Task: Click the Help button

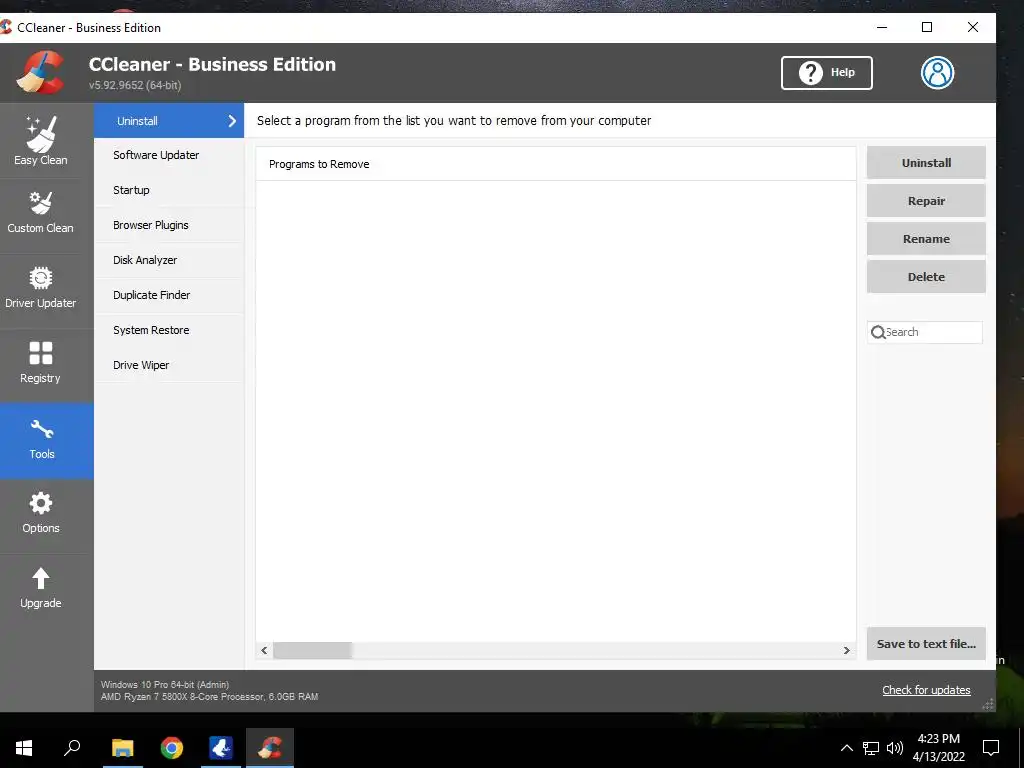Action: pos(827,72)
